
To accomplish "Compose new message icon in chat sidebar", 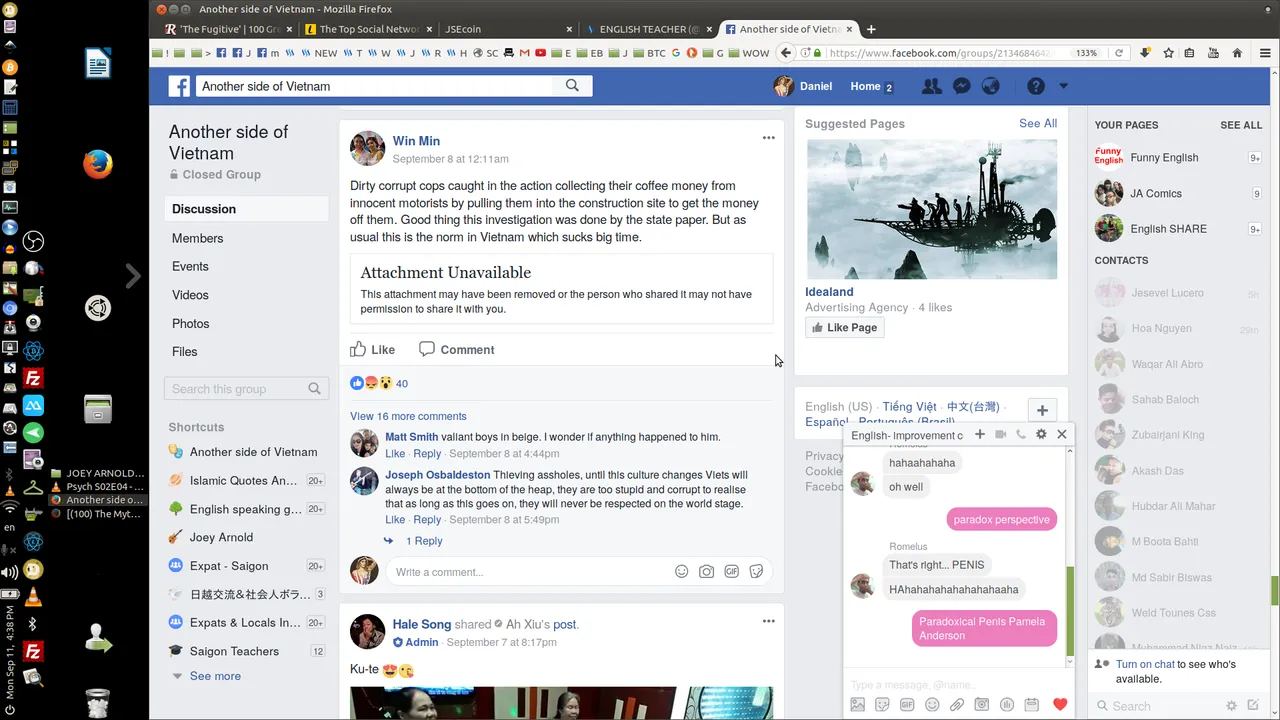I will (x=1253, y=705).
